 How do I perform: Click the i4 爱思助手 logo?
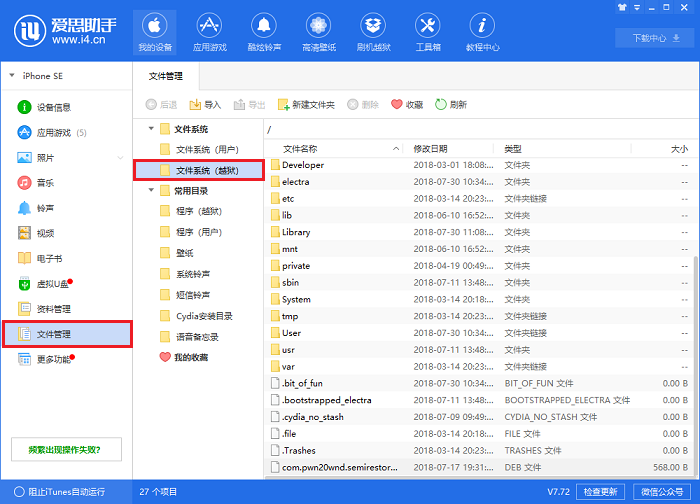(x=65, y=31)
